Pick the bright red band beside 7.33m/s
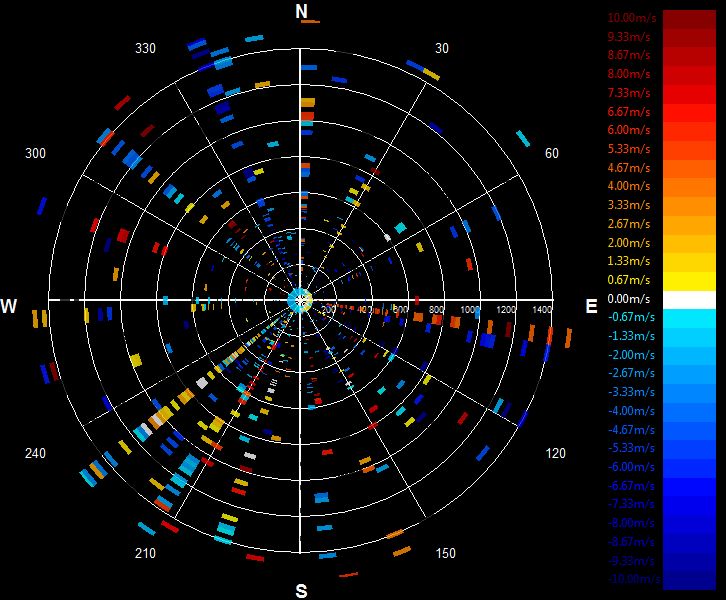726x600 pixels. pos(689,94)
